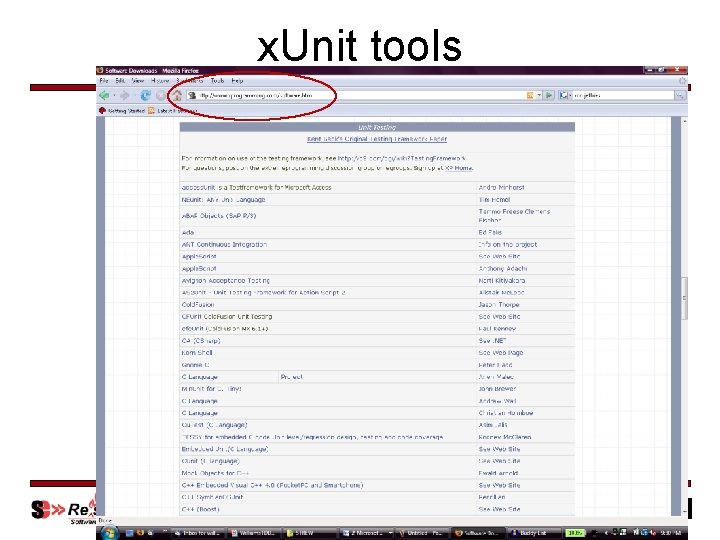720x540 pixels.
Task: Open the ANT Continuous Integration link
Action: [x=224, y=244]
